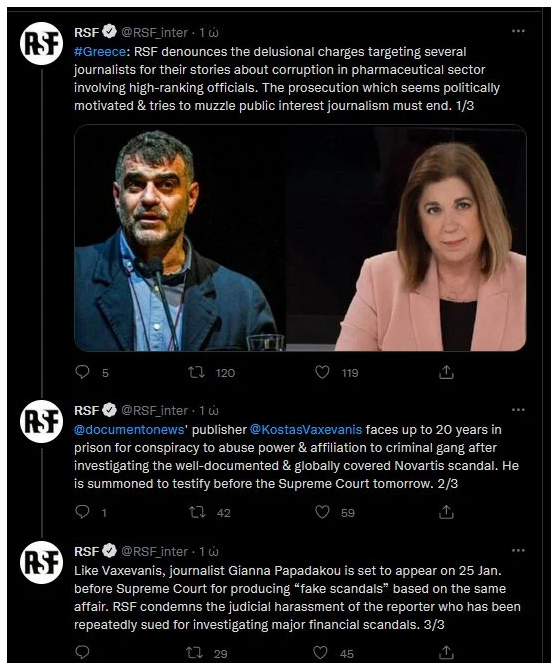Viewport: 557px width, 671px height.
Task: Share the third tweet about Gianna Papadakou
Action: click(x=446, y=653)
